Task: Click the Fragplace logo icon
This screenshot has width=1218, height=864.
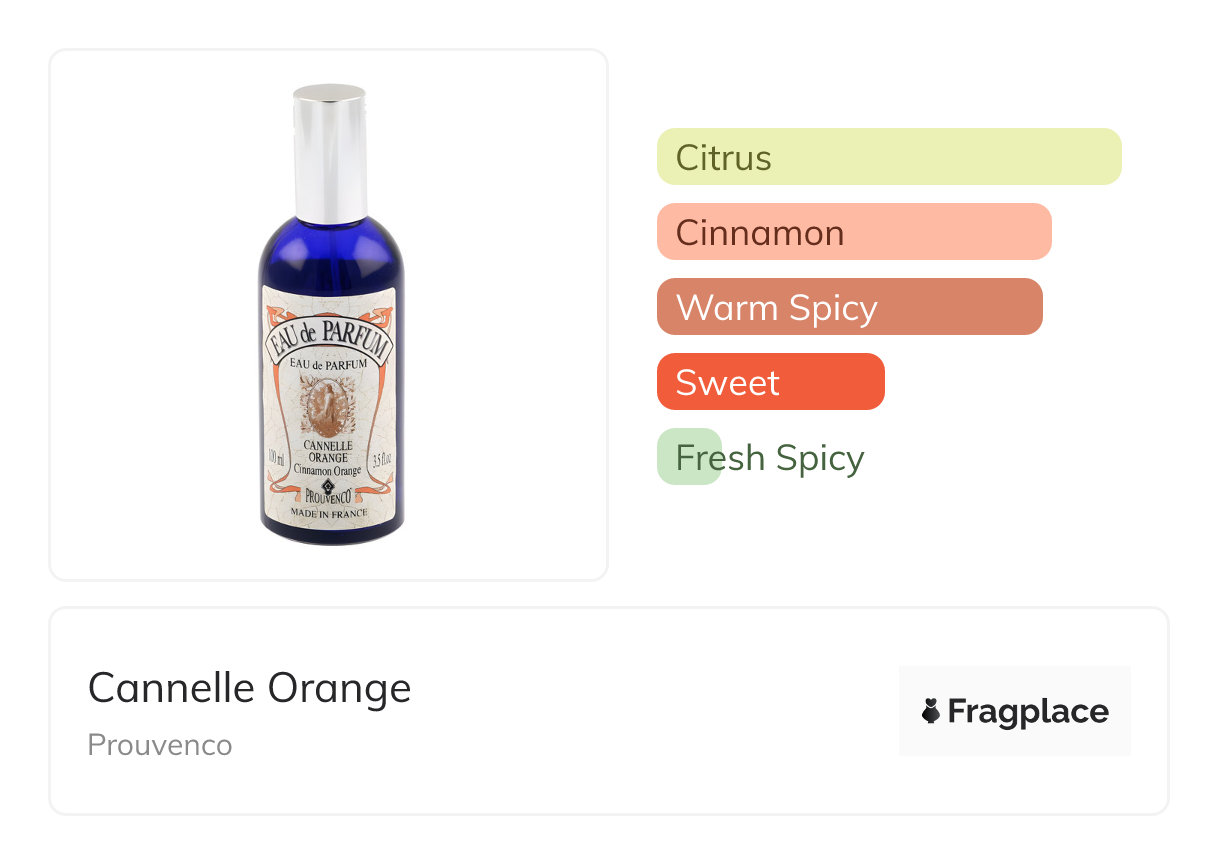Action: 931,712
